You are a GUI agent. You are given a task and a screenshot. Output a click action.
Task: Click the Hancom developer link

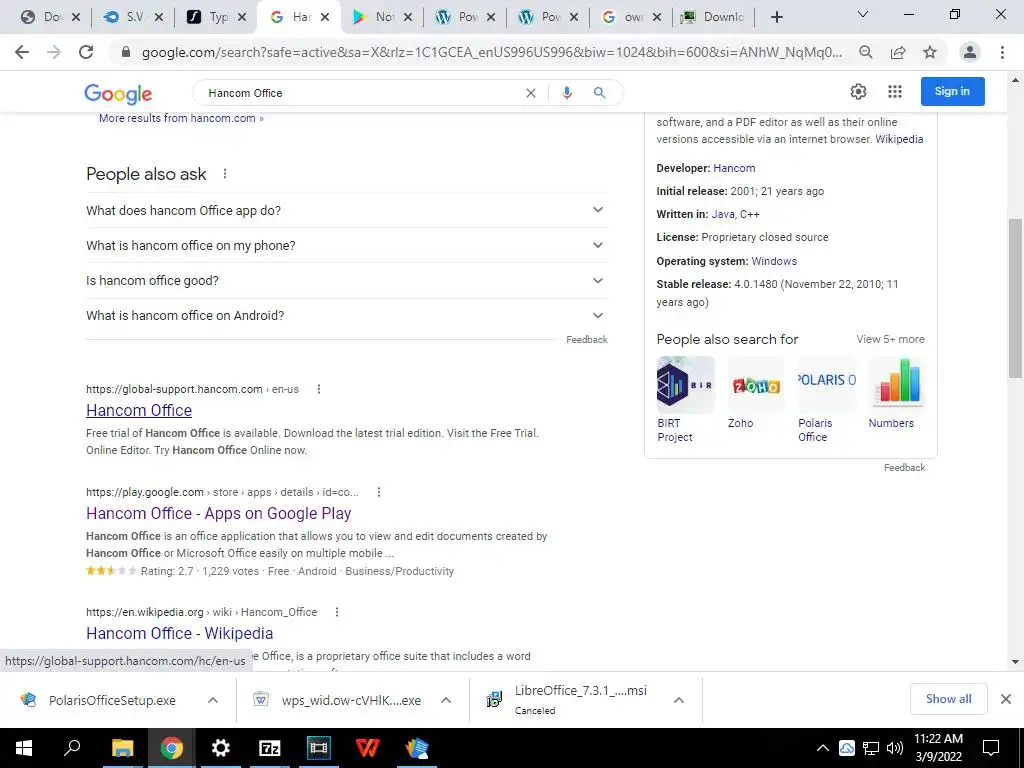[x=734, y=168]
